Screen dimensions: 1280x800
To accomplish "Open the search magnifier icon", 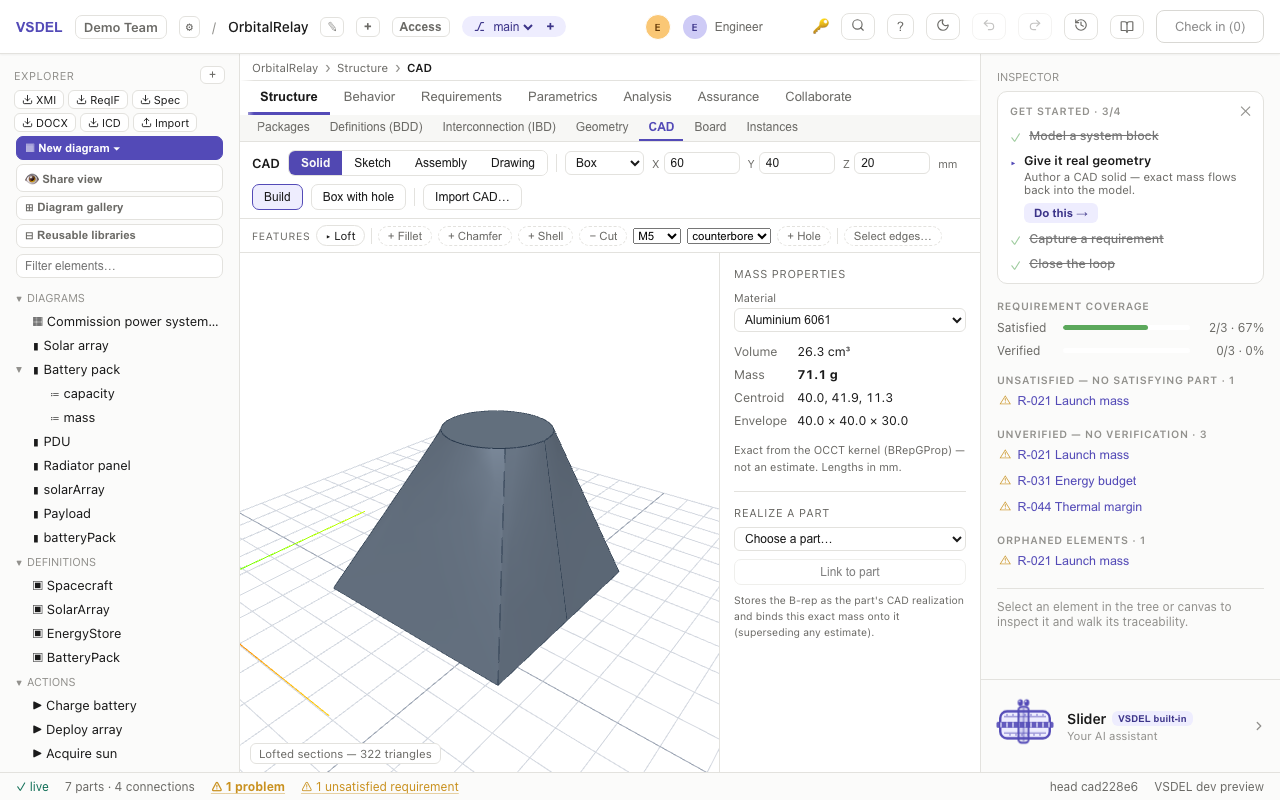I will 858,26.
